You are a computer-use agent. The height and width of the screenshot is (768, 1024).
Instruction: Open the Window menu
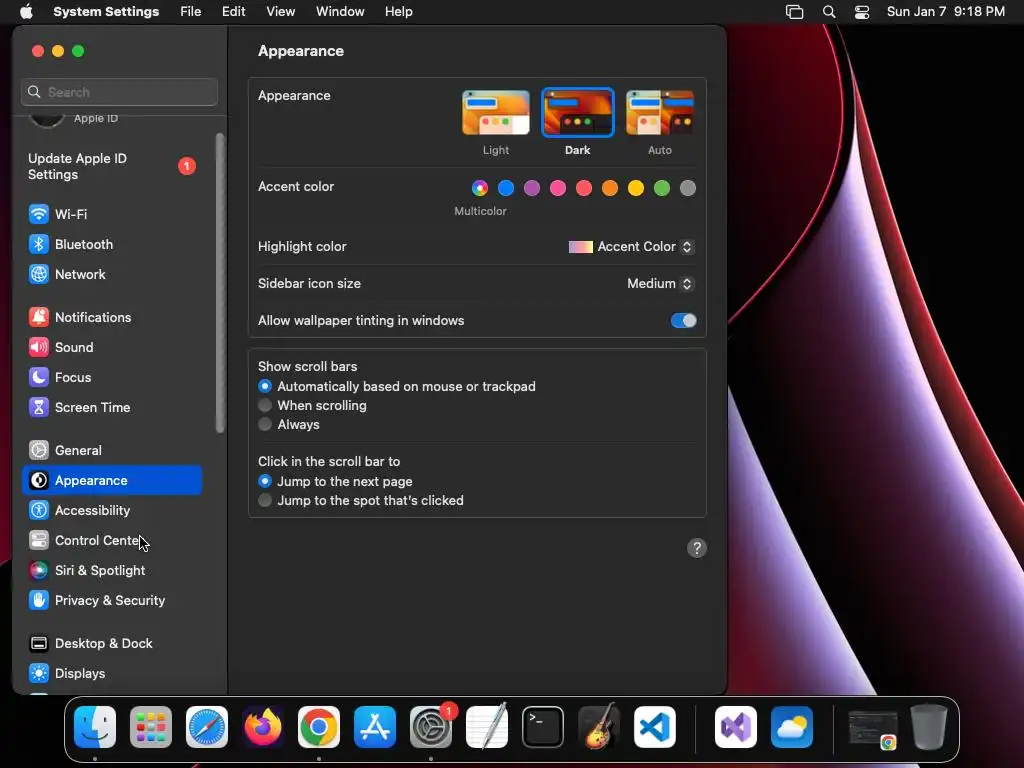click(340, 12)
